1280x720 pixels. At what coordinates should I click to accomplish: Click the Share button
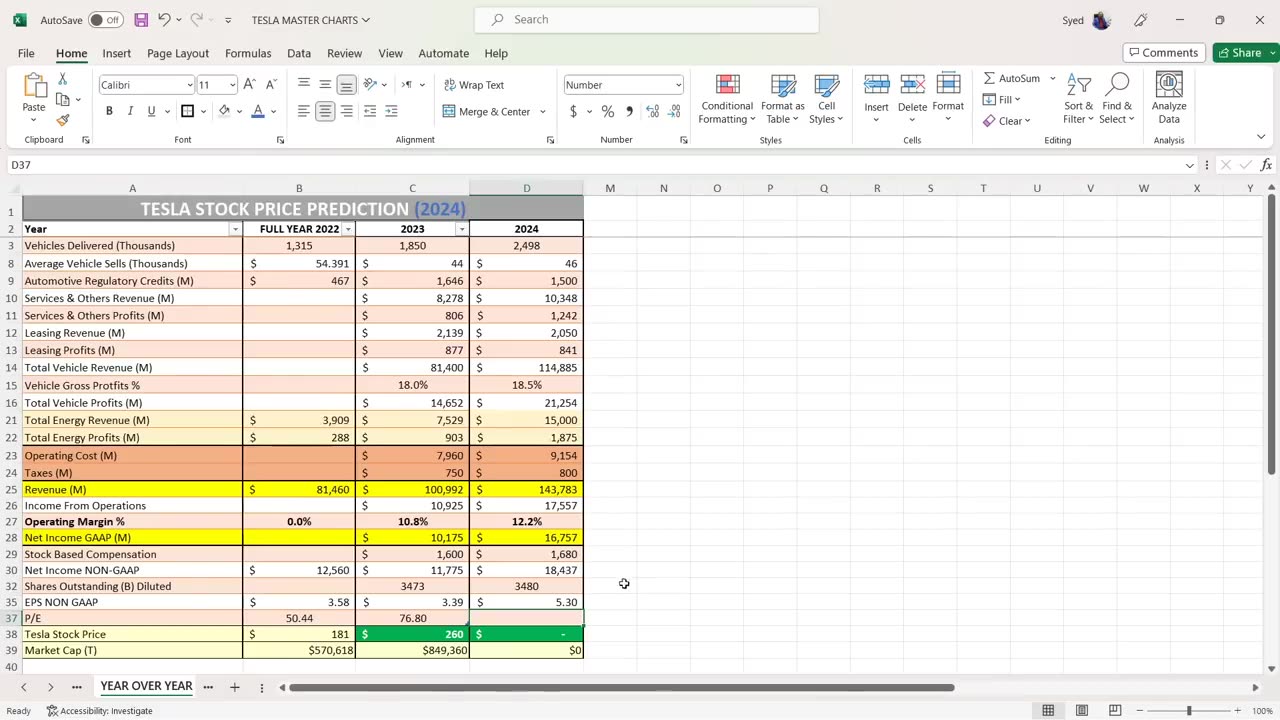pos(1246,53)
